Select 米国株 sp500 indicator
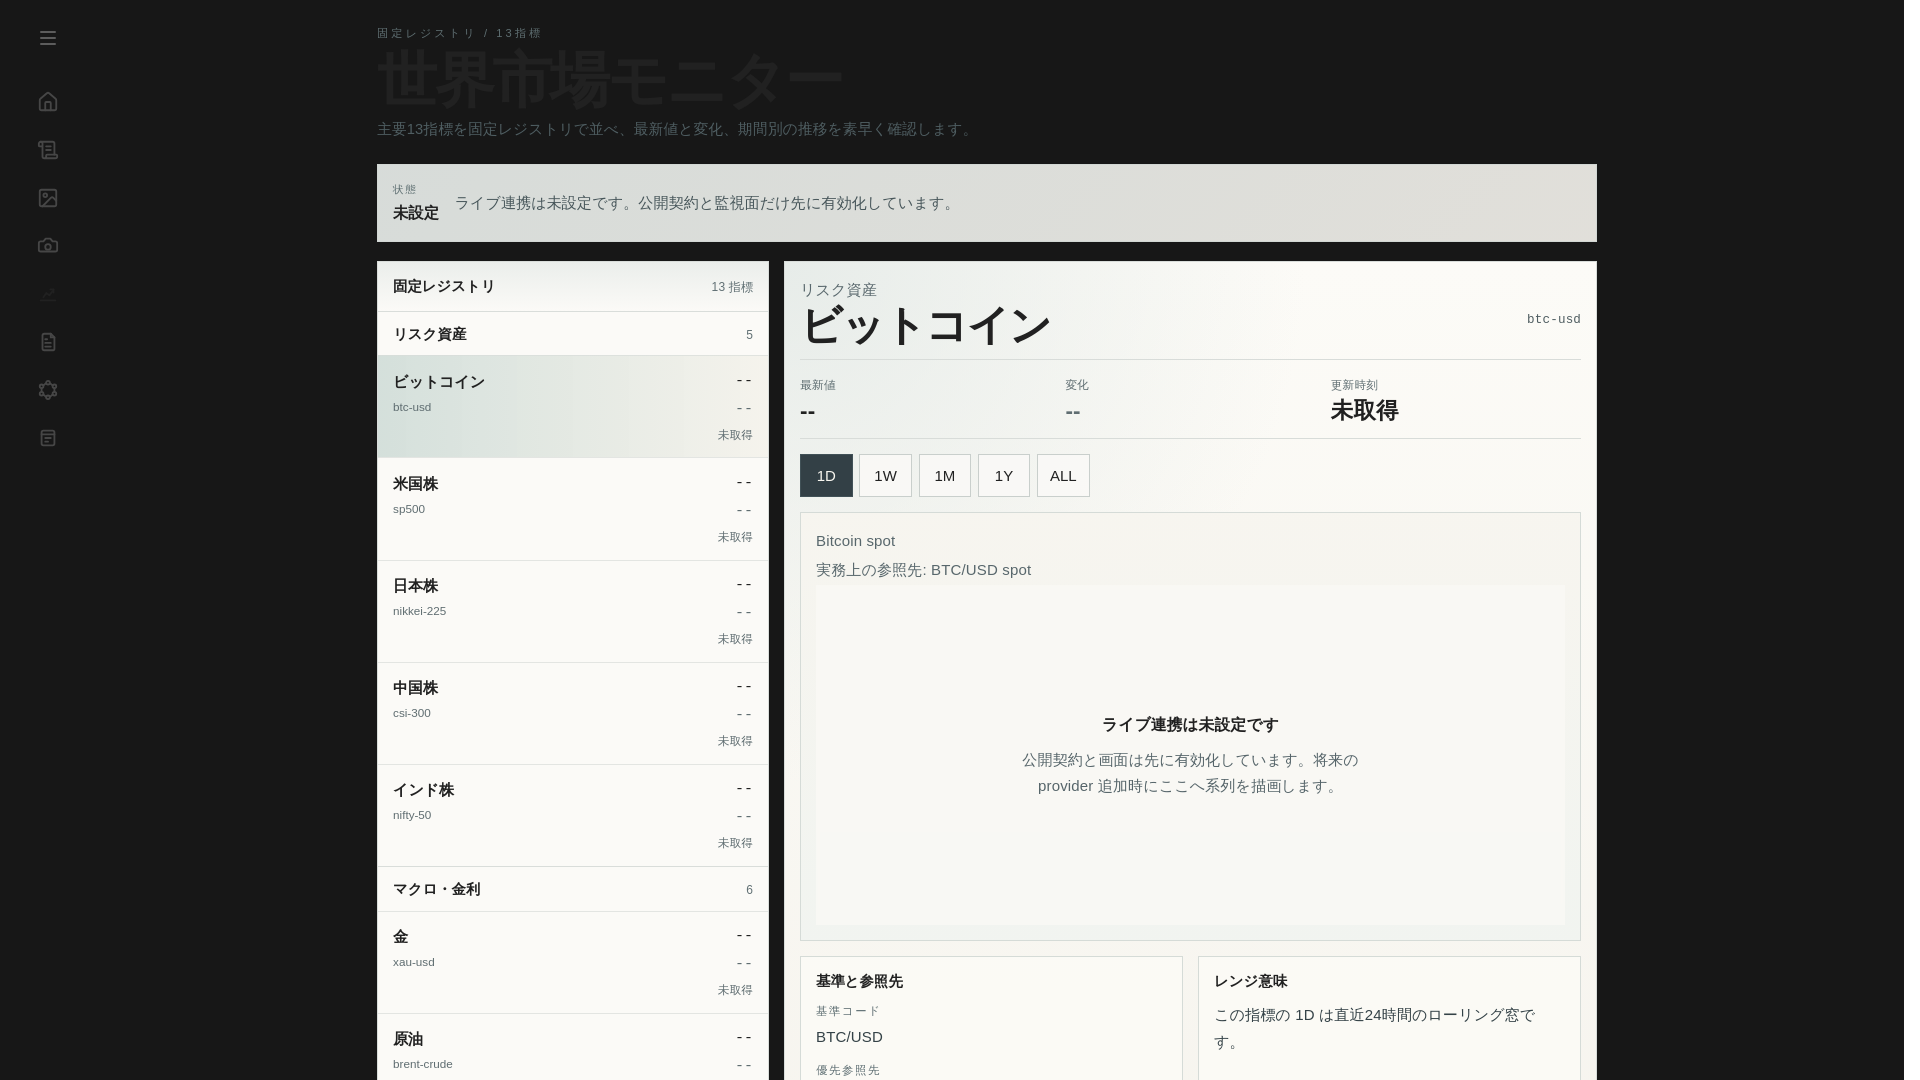1920x1080 pixels. [x=572, y=509]
